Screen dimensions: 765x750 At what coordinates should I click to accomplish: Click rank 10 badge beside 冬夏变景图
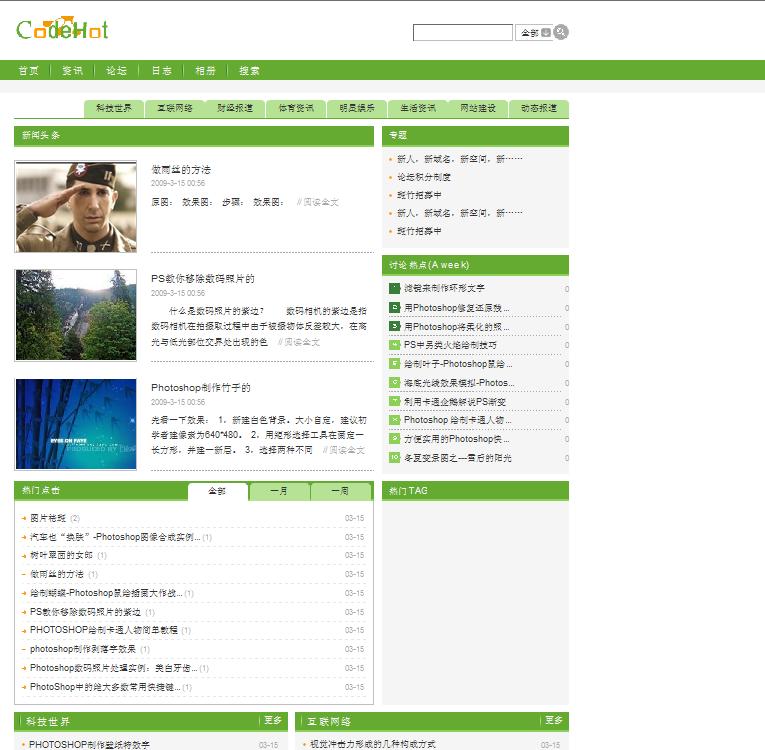[x=394, y=458]
